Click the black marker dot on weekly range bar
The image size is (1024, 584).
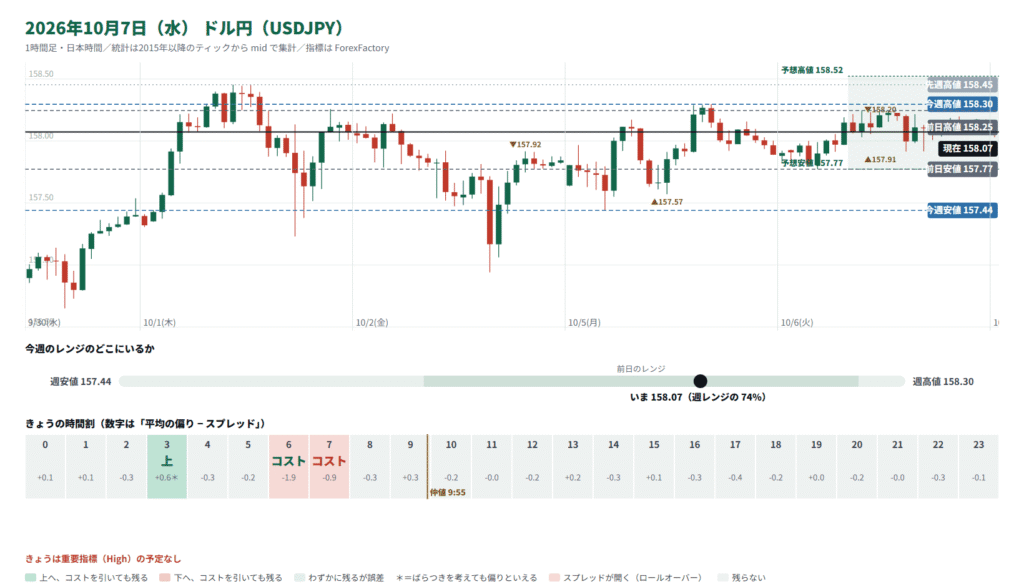pos(700,381)
